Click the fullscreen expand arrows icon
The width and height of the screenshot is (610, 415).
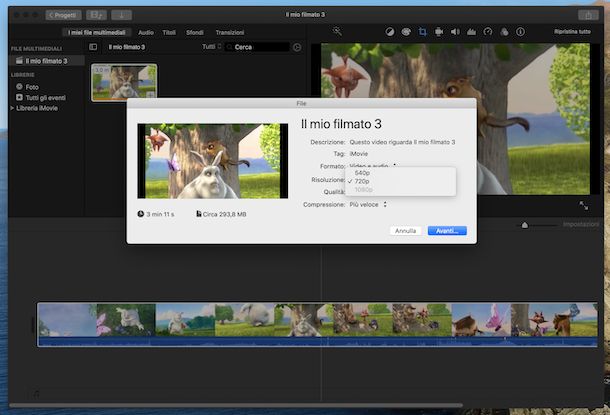pos(584,206)
